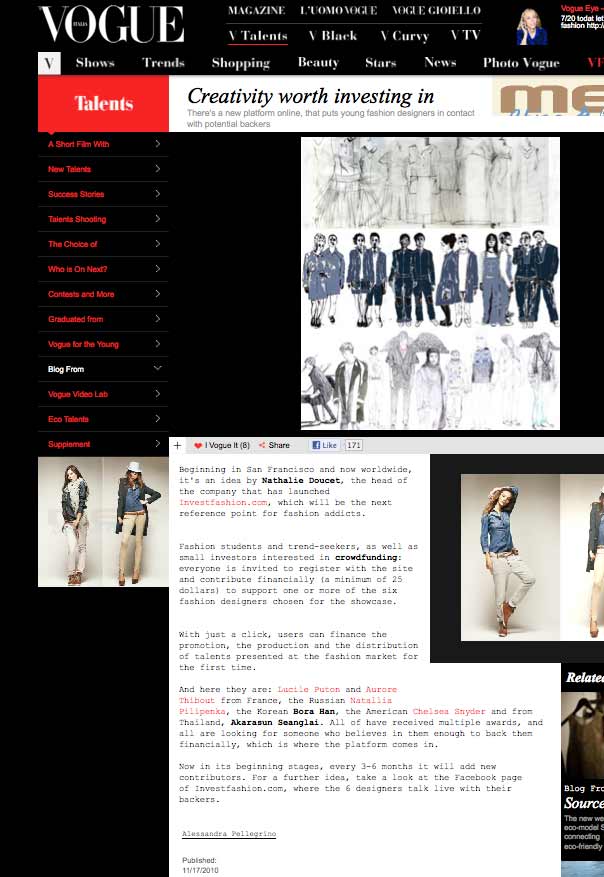Viewport: 604px width, 877px height.
Task: Click the Like count 171 box
Action: [353, 445]
